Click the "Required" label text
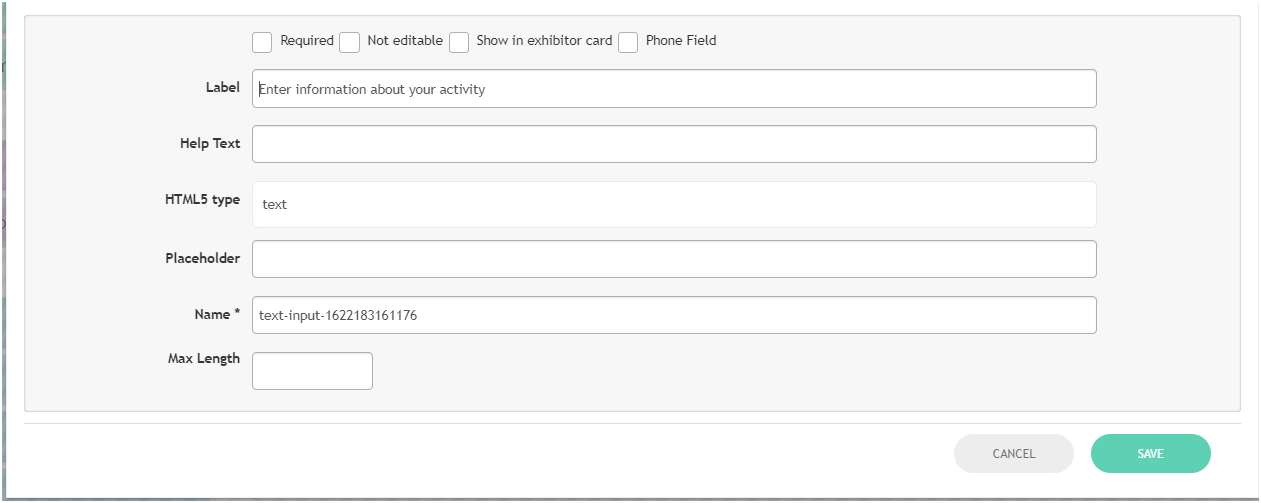Screen dimensions: 1261x503 click(x=307, y=41)
